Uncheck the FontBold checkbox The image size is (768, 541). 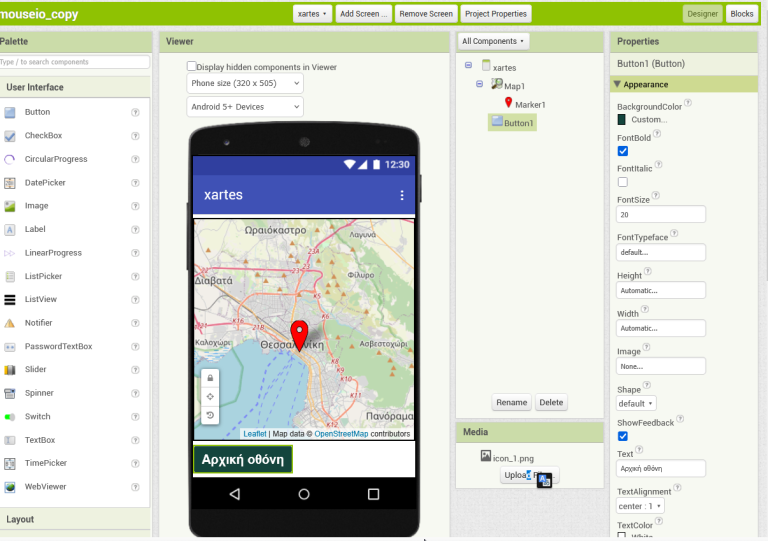(x=623, y=151)
